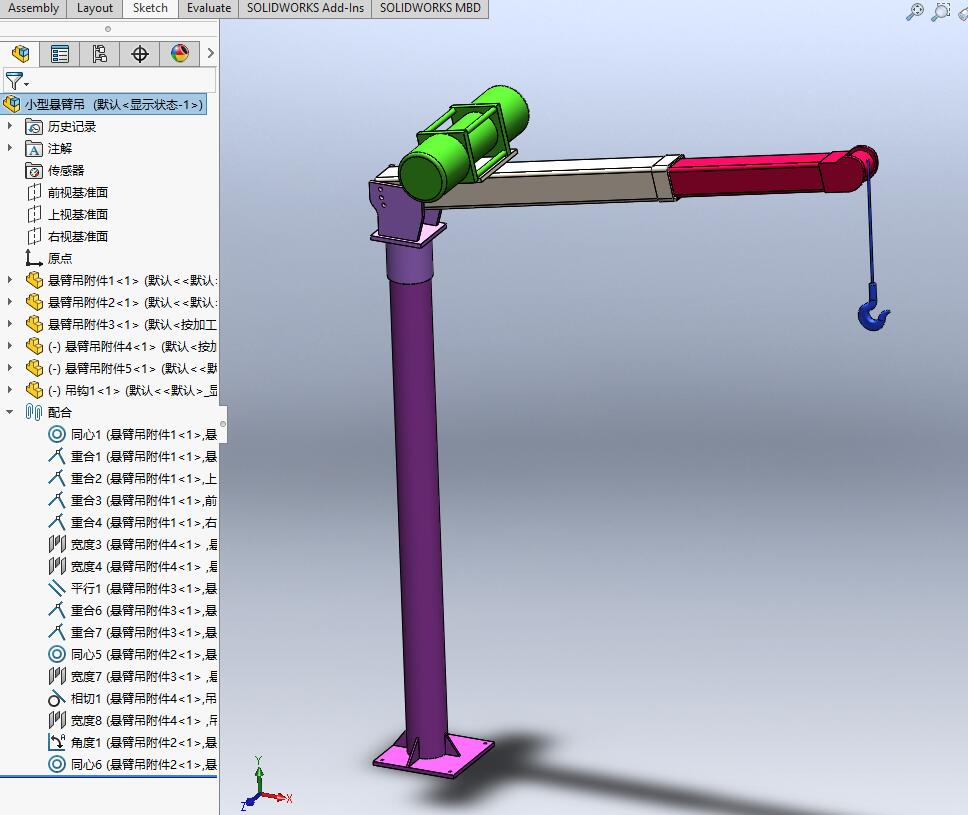Open the ConfigurationManager tab
Screen dimensions: 968x815
click(x=99, y=54)
